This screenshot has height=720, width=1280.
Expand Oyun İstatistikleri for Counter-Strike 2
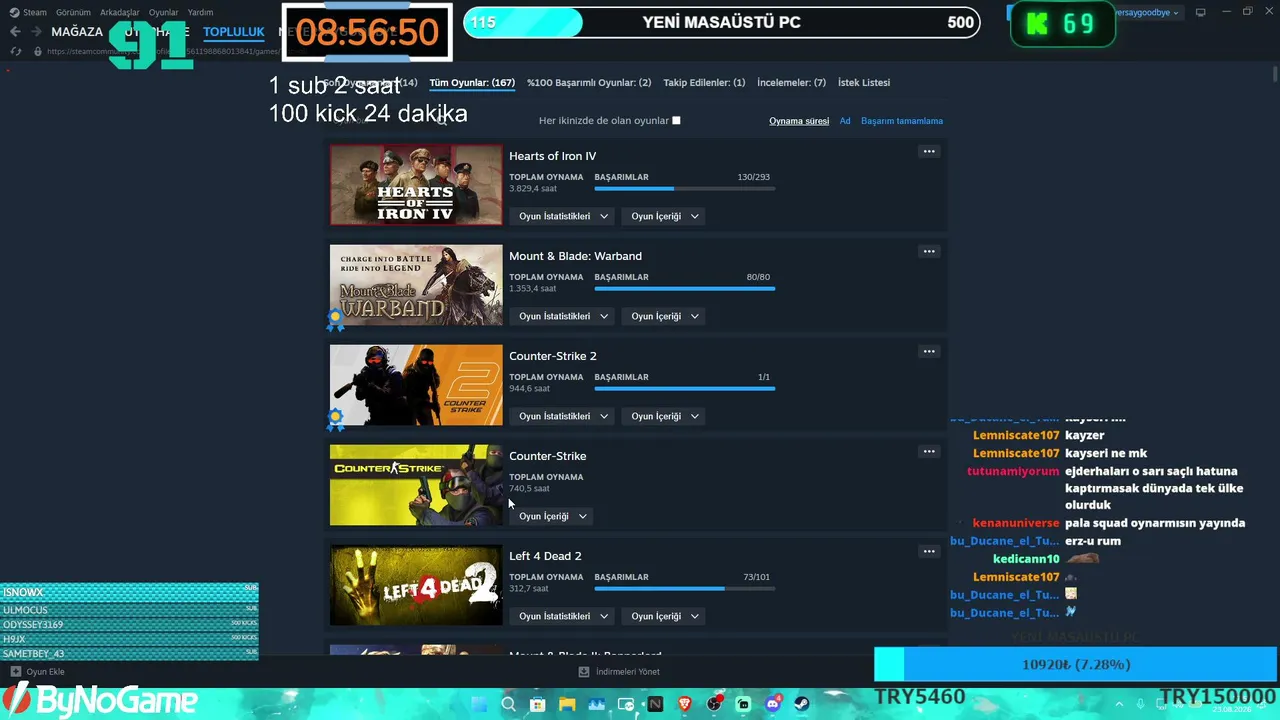(x=564, y=416)
